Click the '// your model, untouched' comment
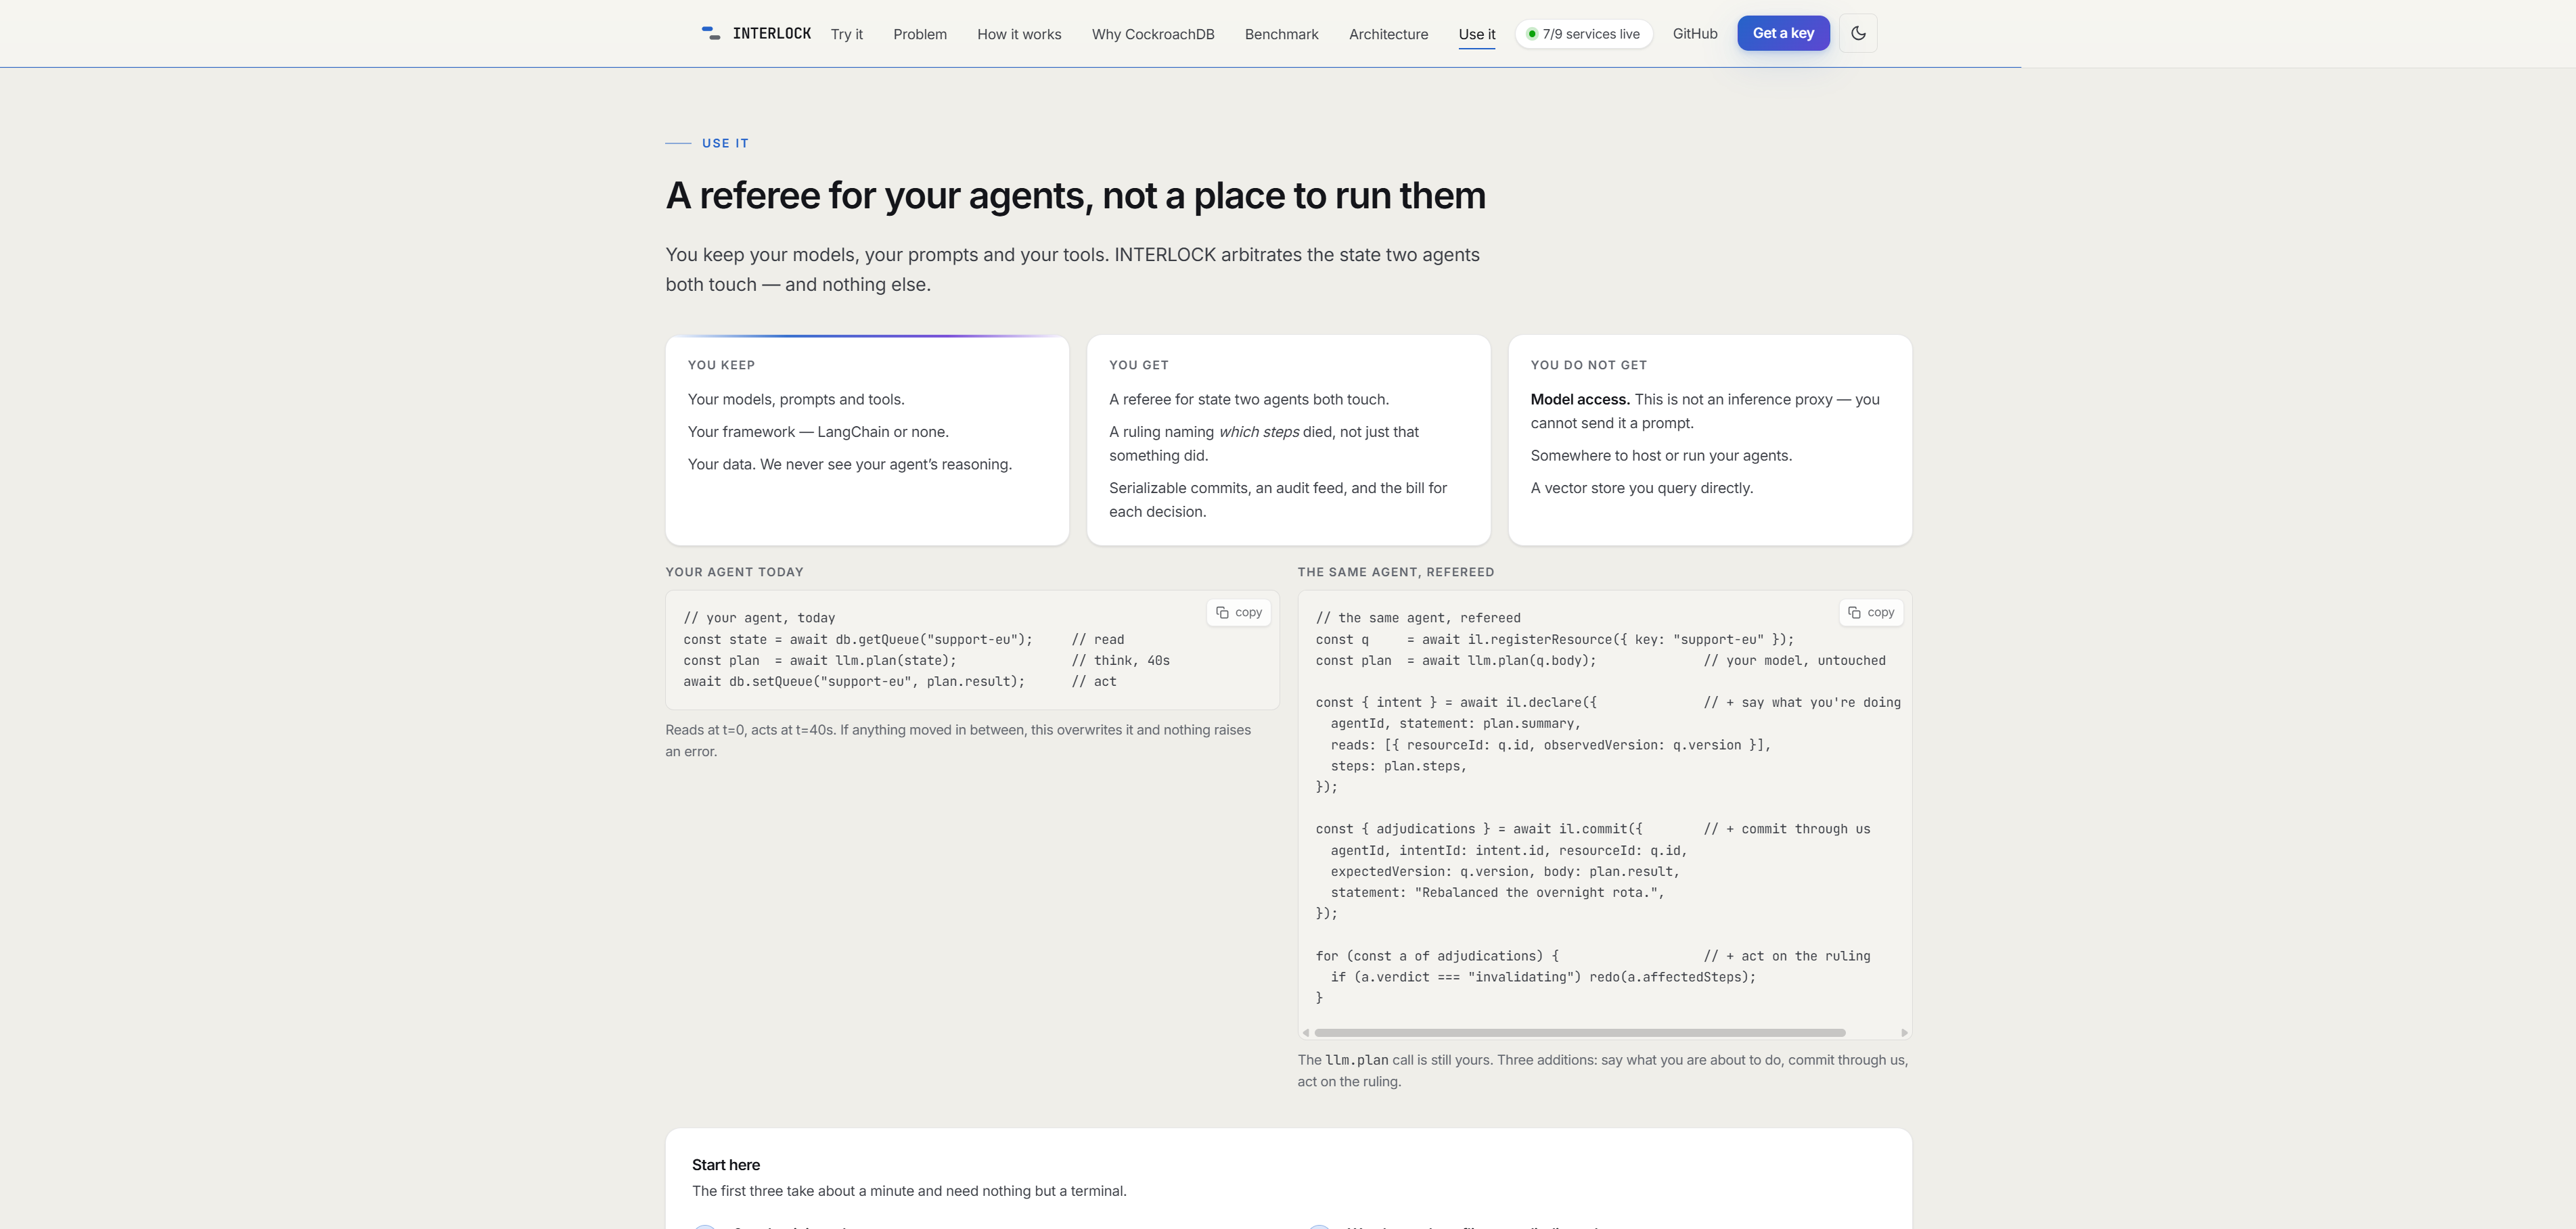2576x1229 pixels. tap(1794, 661)
